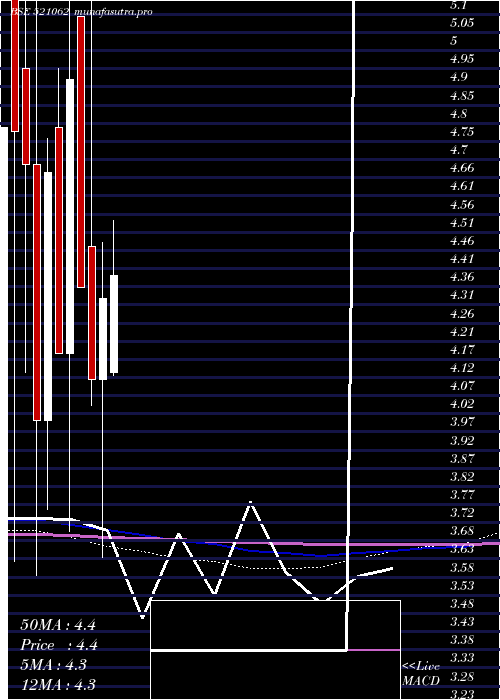Select the 4.9 price axis label
This screenshot has height=700, width=500.
click(459, 77)
